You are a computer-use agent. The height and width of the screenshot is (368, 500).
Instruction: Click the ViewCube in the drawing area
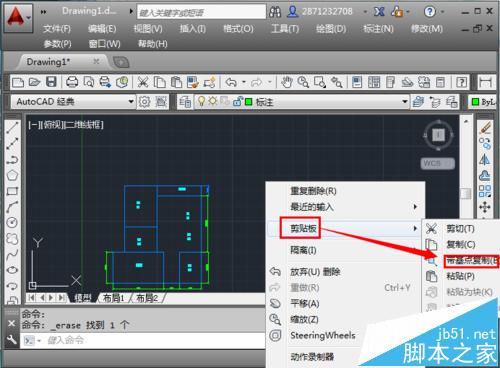[438, 135]
